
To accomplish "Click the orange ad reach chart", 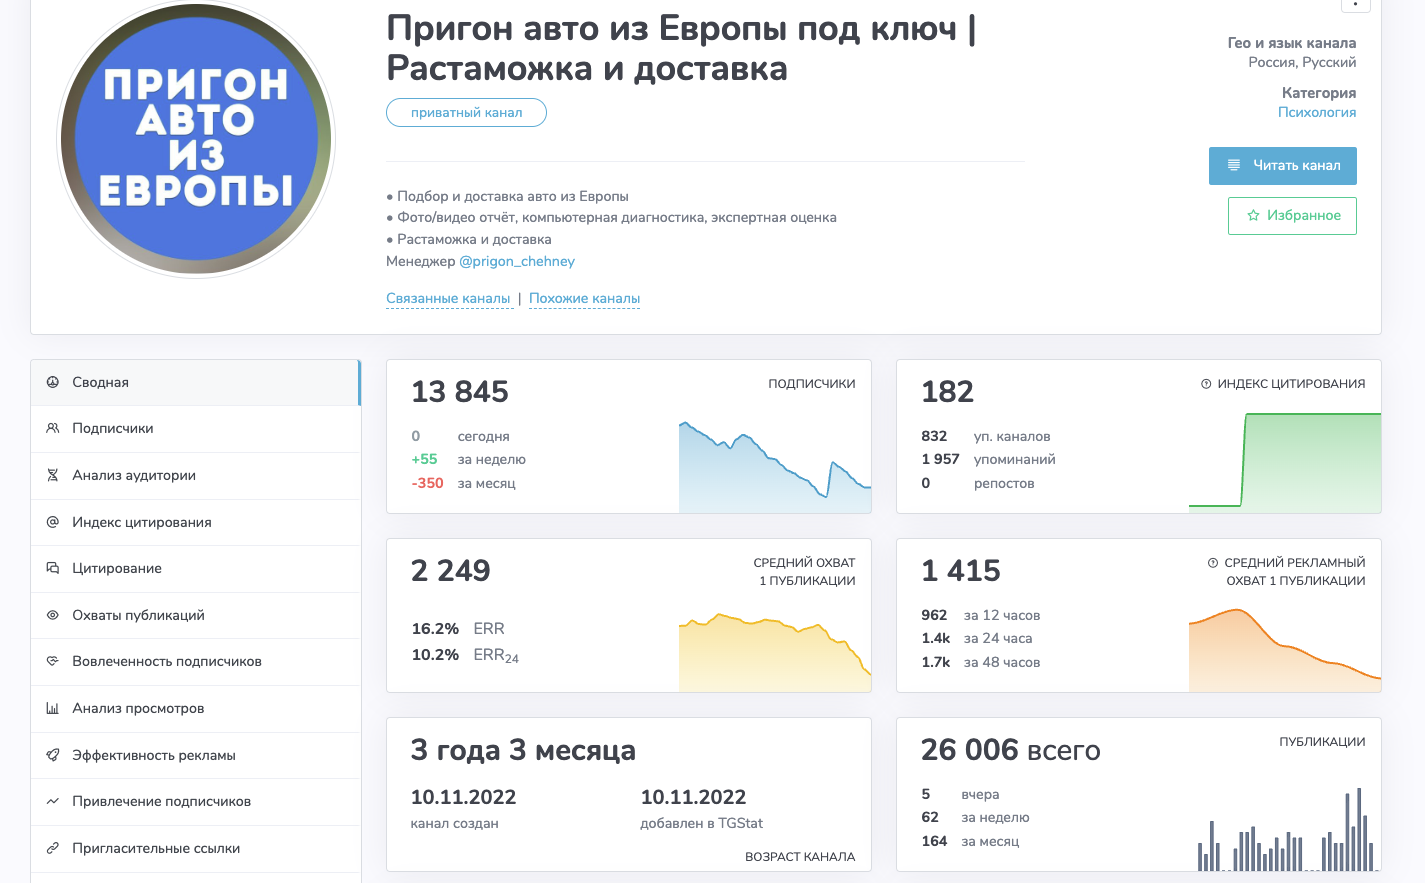I will coord(1285,650).
